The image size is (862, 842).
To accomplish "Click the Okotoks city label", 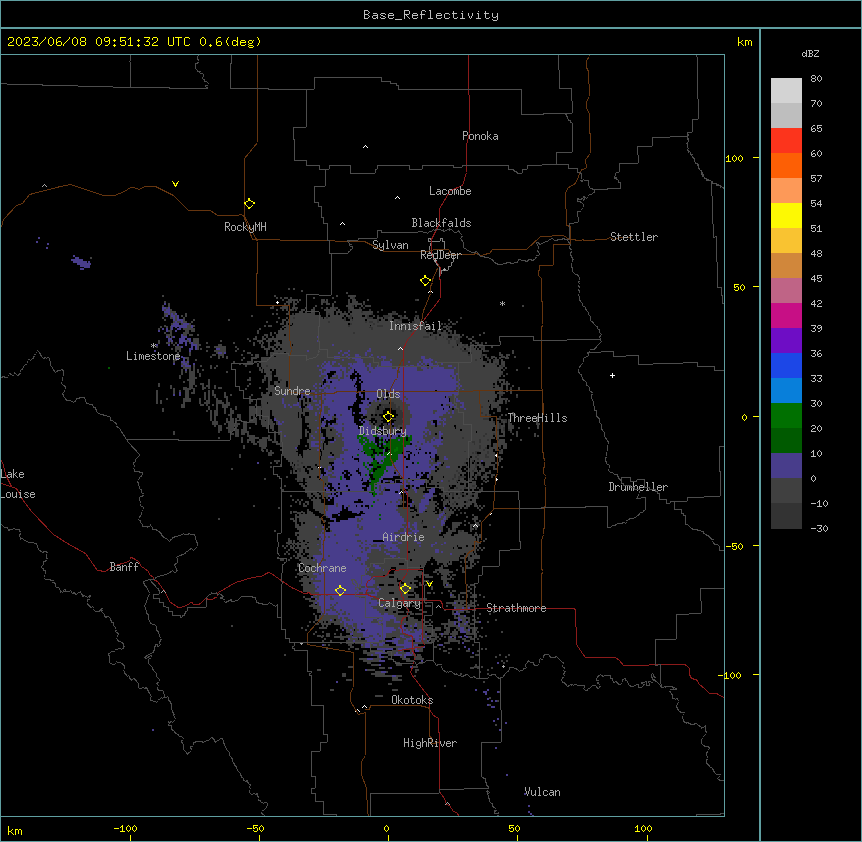I will pyautogui.click(x=412, y=700).
